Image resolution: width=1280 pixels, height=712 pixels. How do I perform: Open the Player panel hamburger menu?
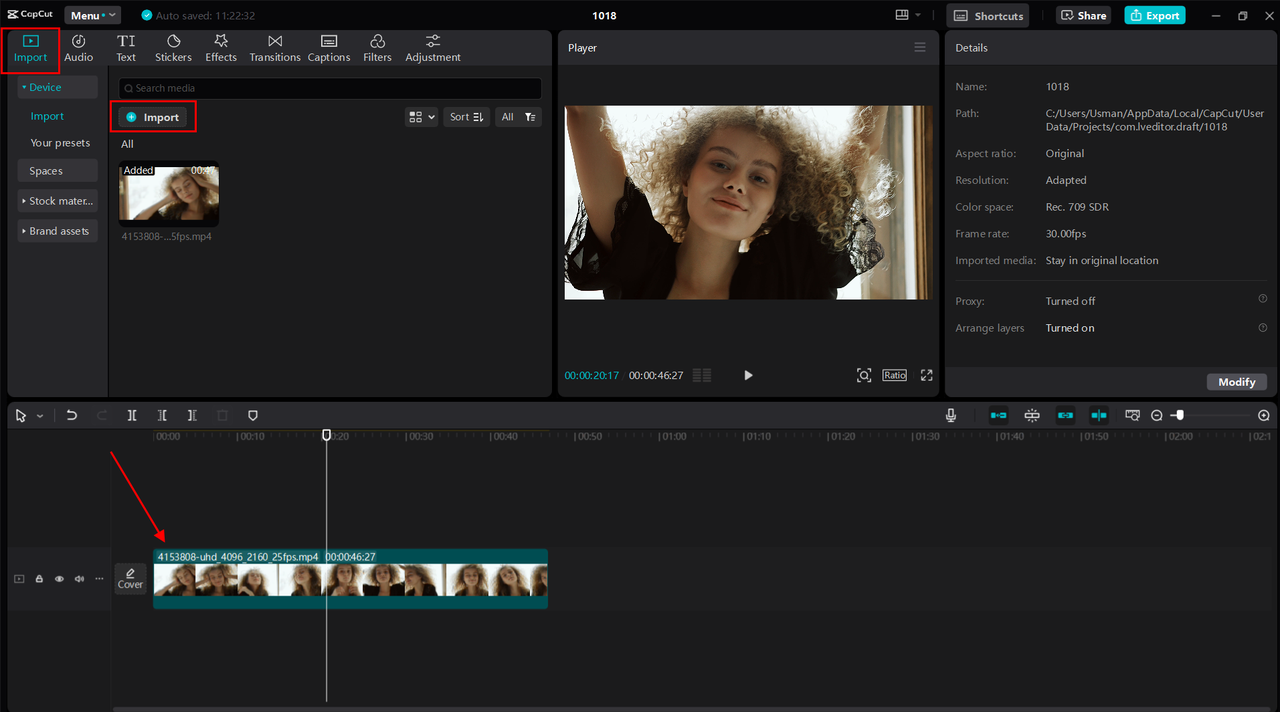coord(920,47)
